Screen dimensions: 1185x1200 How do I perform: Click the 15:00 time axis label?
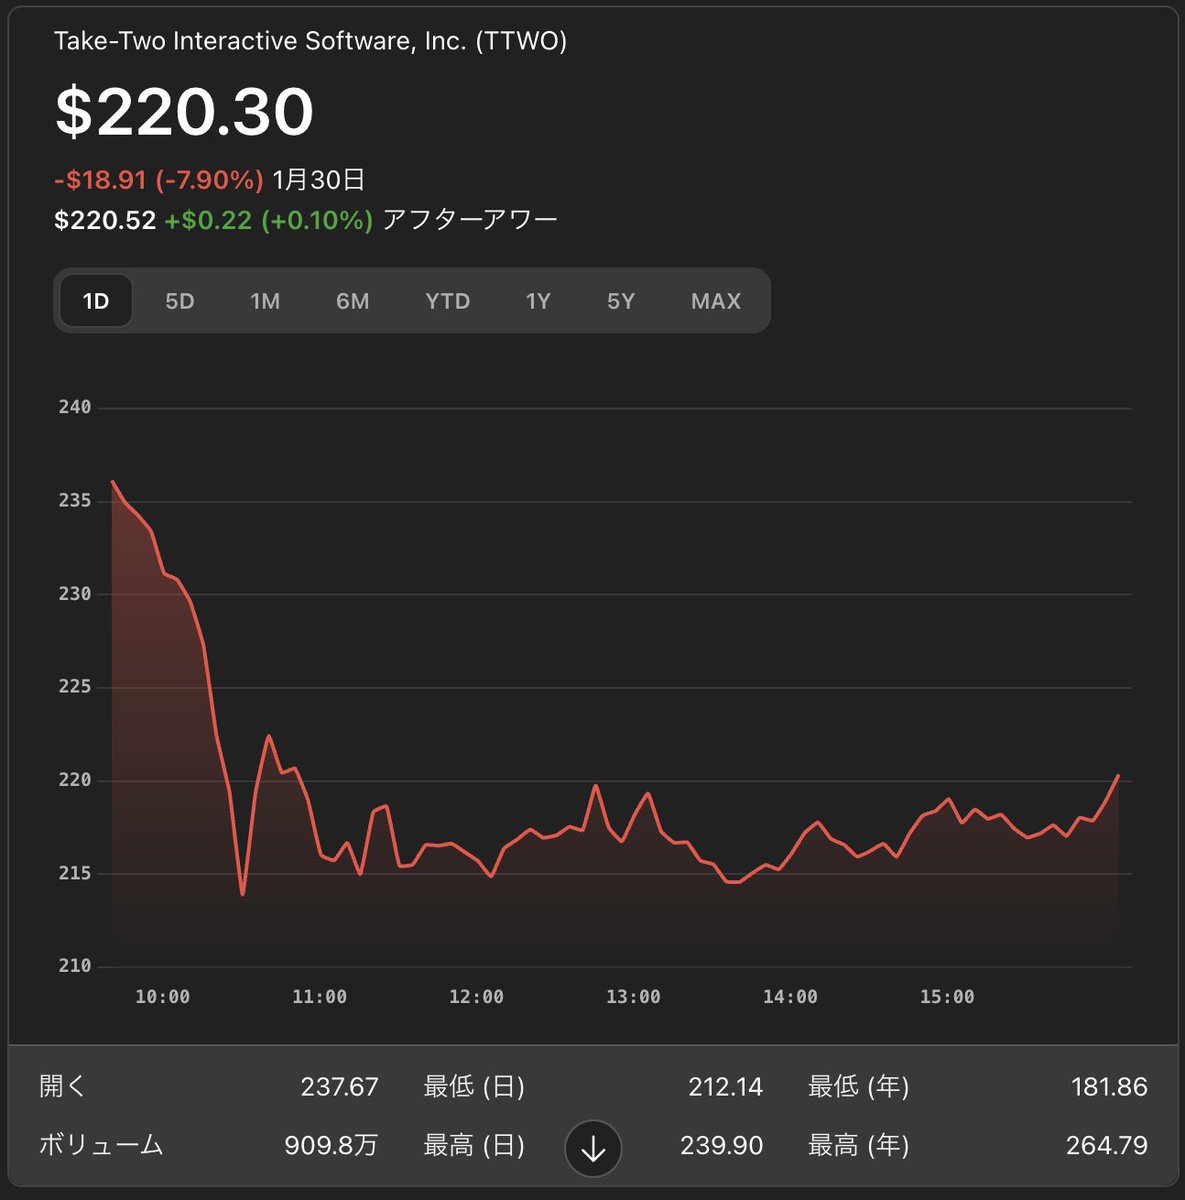(x=947, y=997)
